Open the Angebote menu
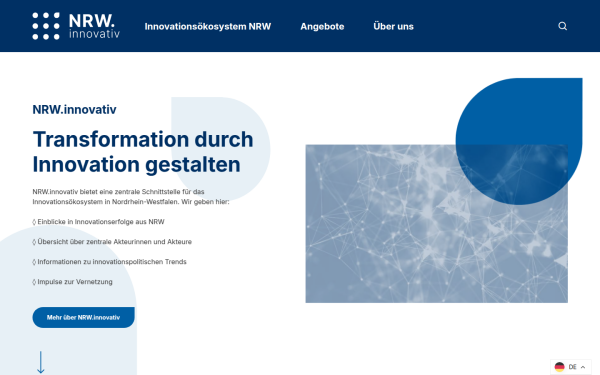Image resolution: width=600 pixels, height=375 pixels. click(x=322, y=26)
